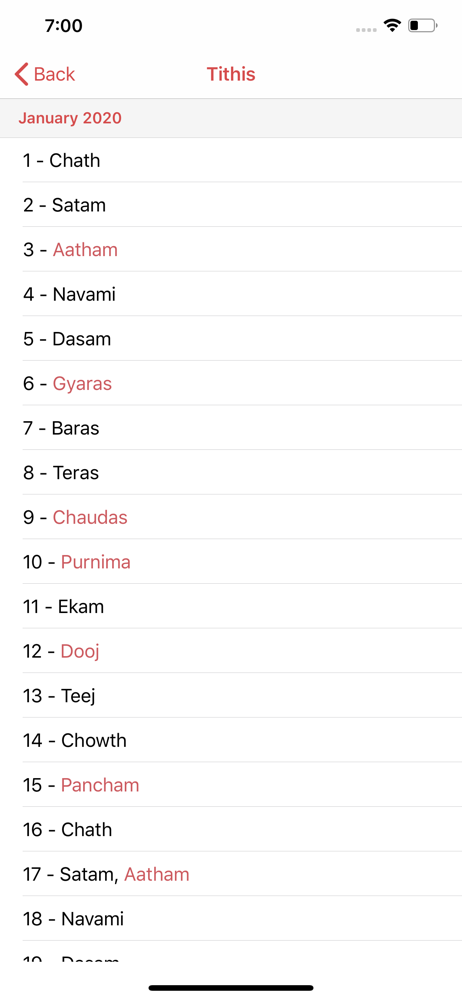Tap the battery indicator icon
The width and height of the screenshot is (462, 1000).
[423, 26]
